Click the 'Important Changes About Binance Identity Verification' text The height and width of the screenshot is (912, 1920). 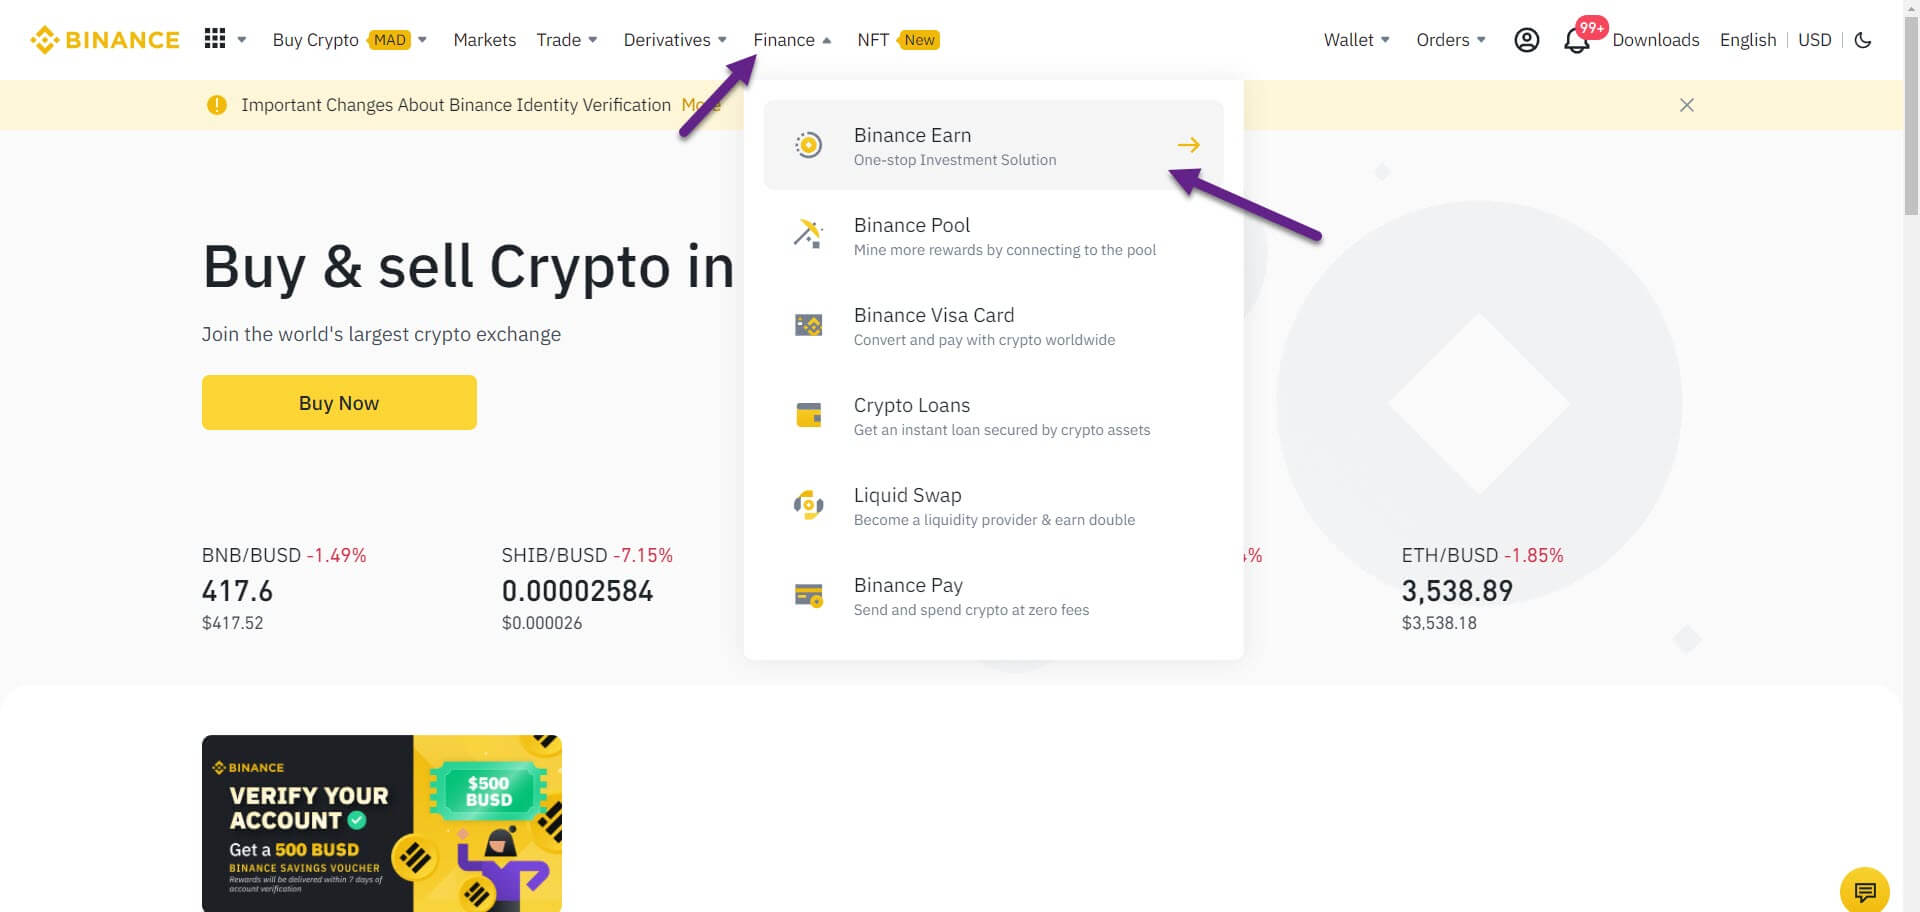click(x=456, y=105)
